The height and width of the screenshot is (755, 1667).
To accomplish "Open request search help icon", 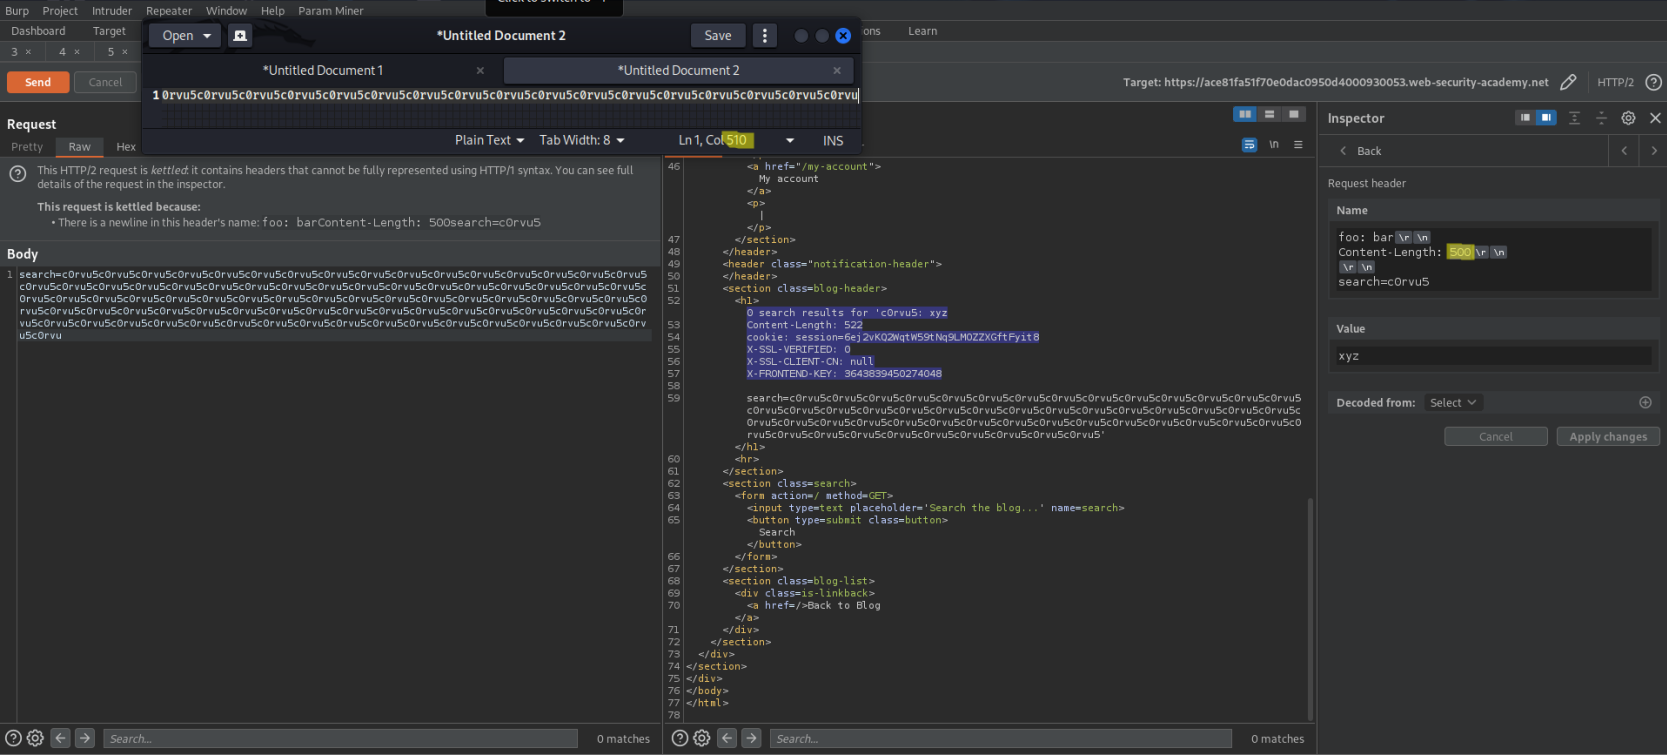I will 13,738.
